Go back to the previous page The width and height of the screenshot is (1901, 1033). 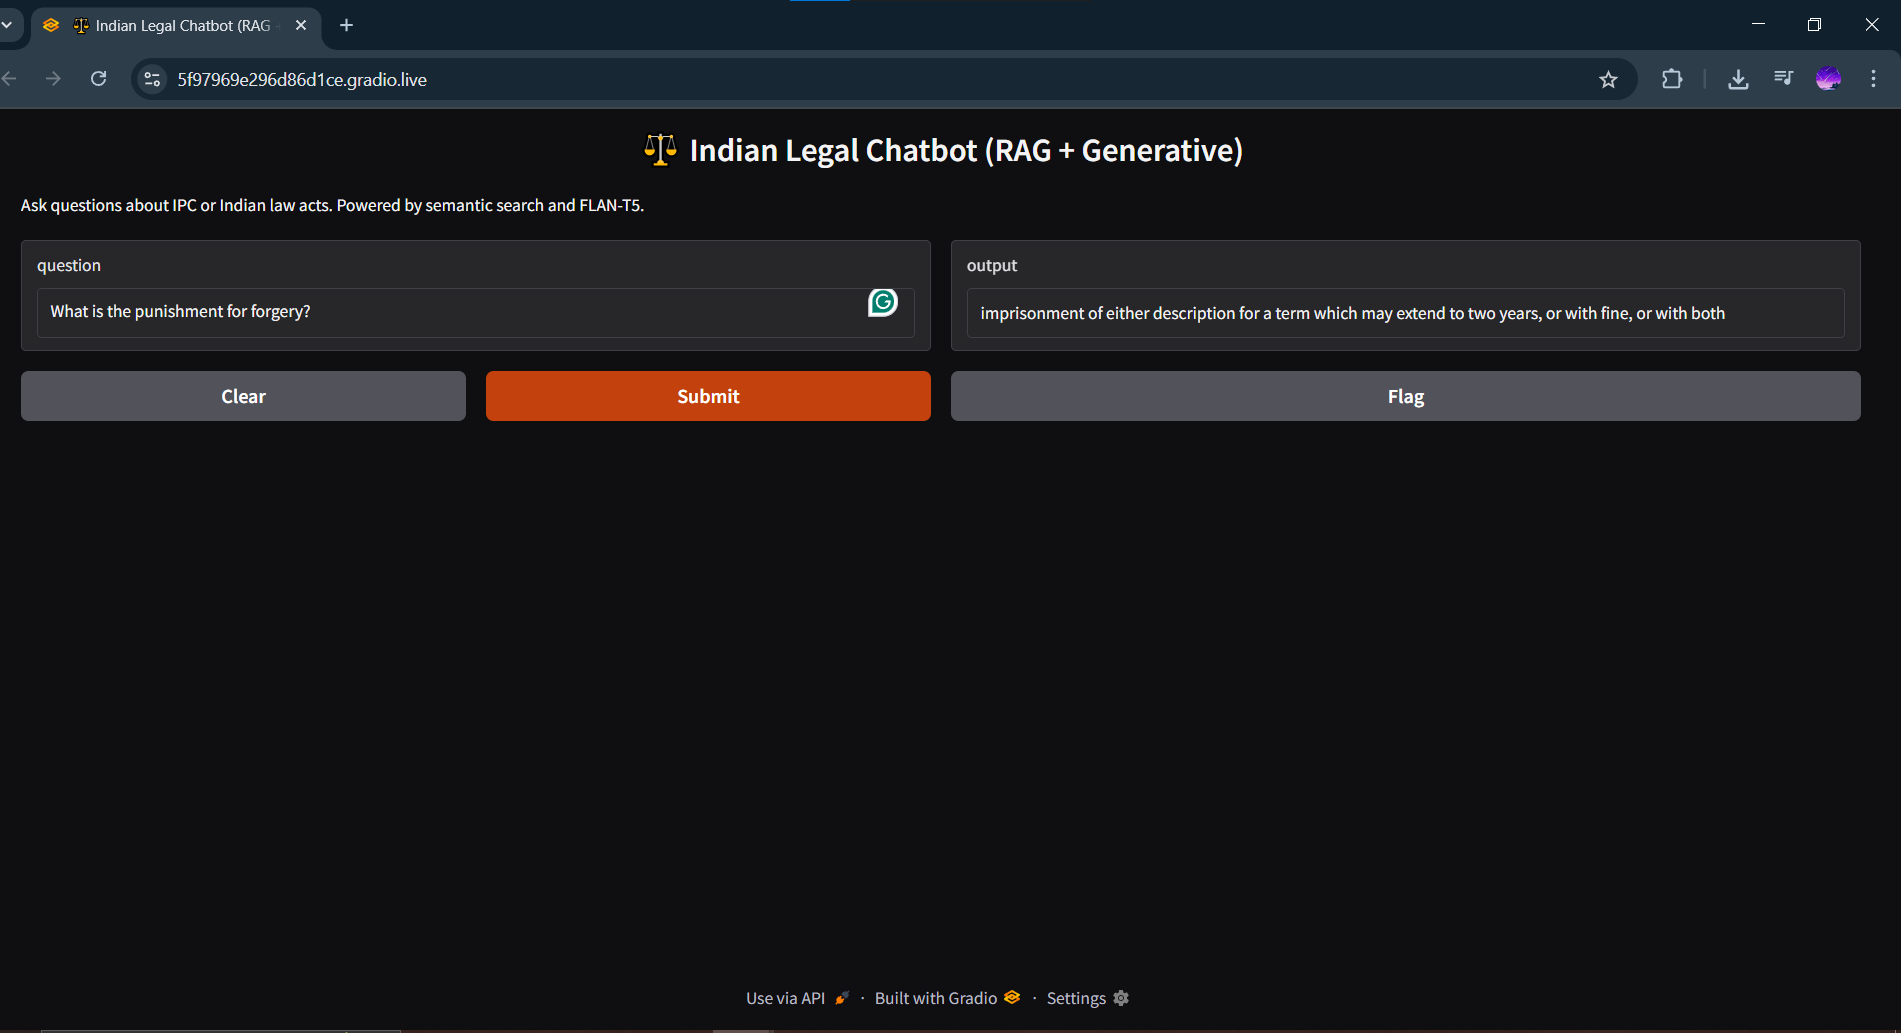click(10, 79)
